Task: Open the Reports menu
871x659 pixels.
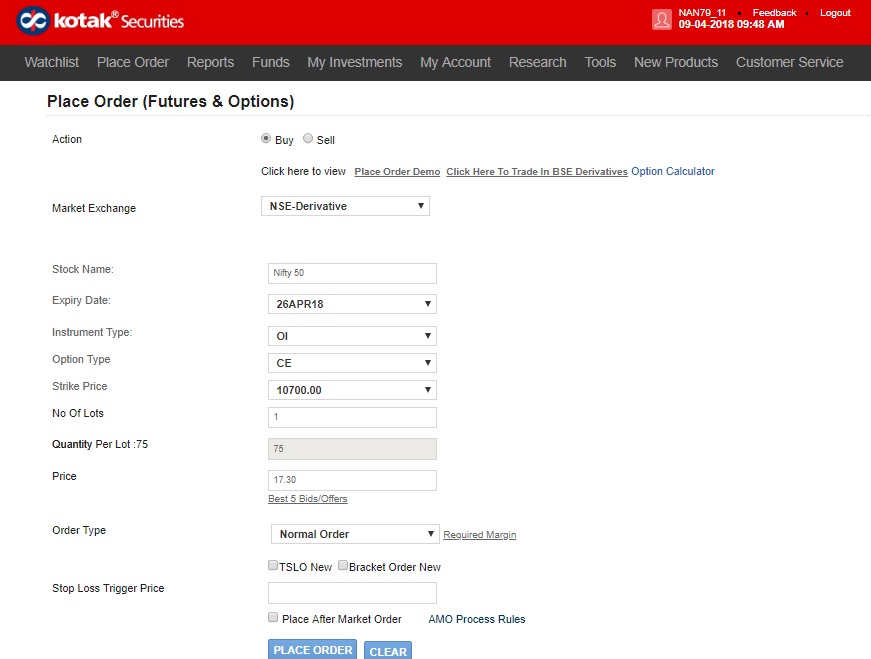Action: point(211,62)
